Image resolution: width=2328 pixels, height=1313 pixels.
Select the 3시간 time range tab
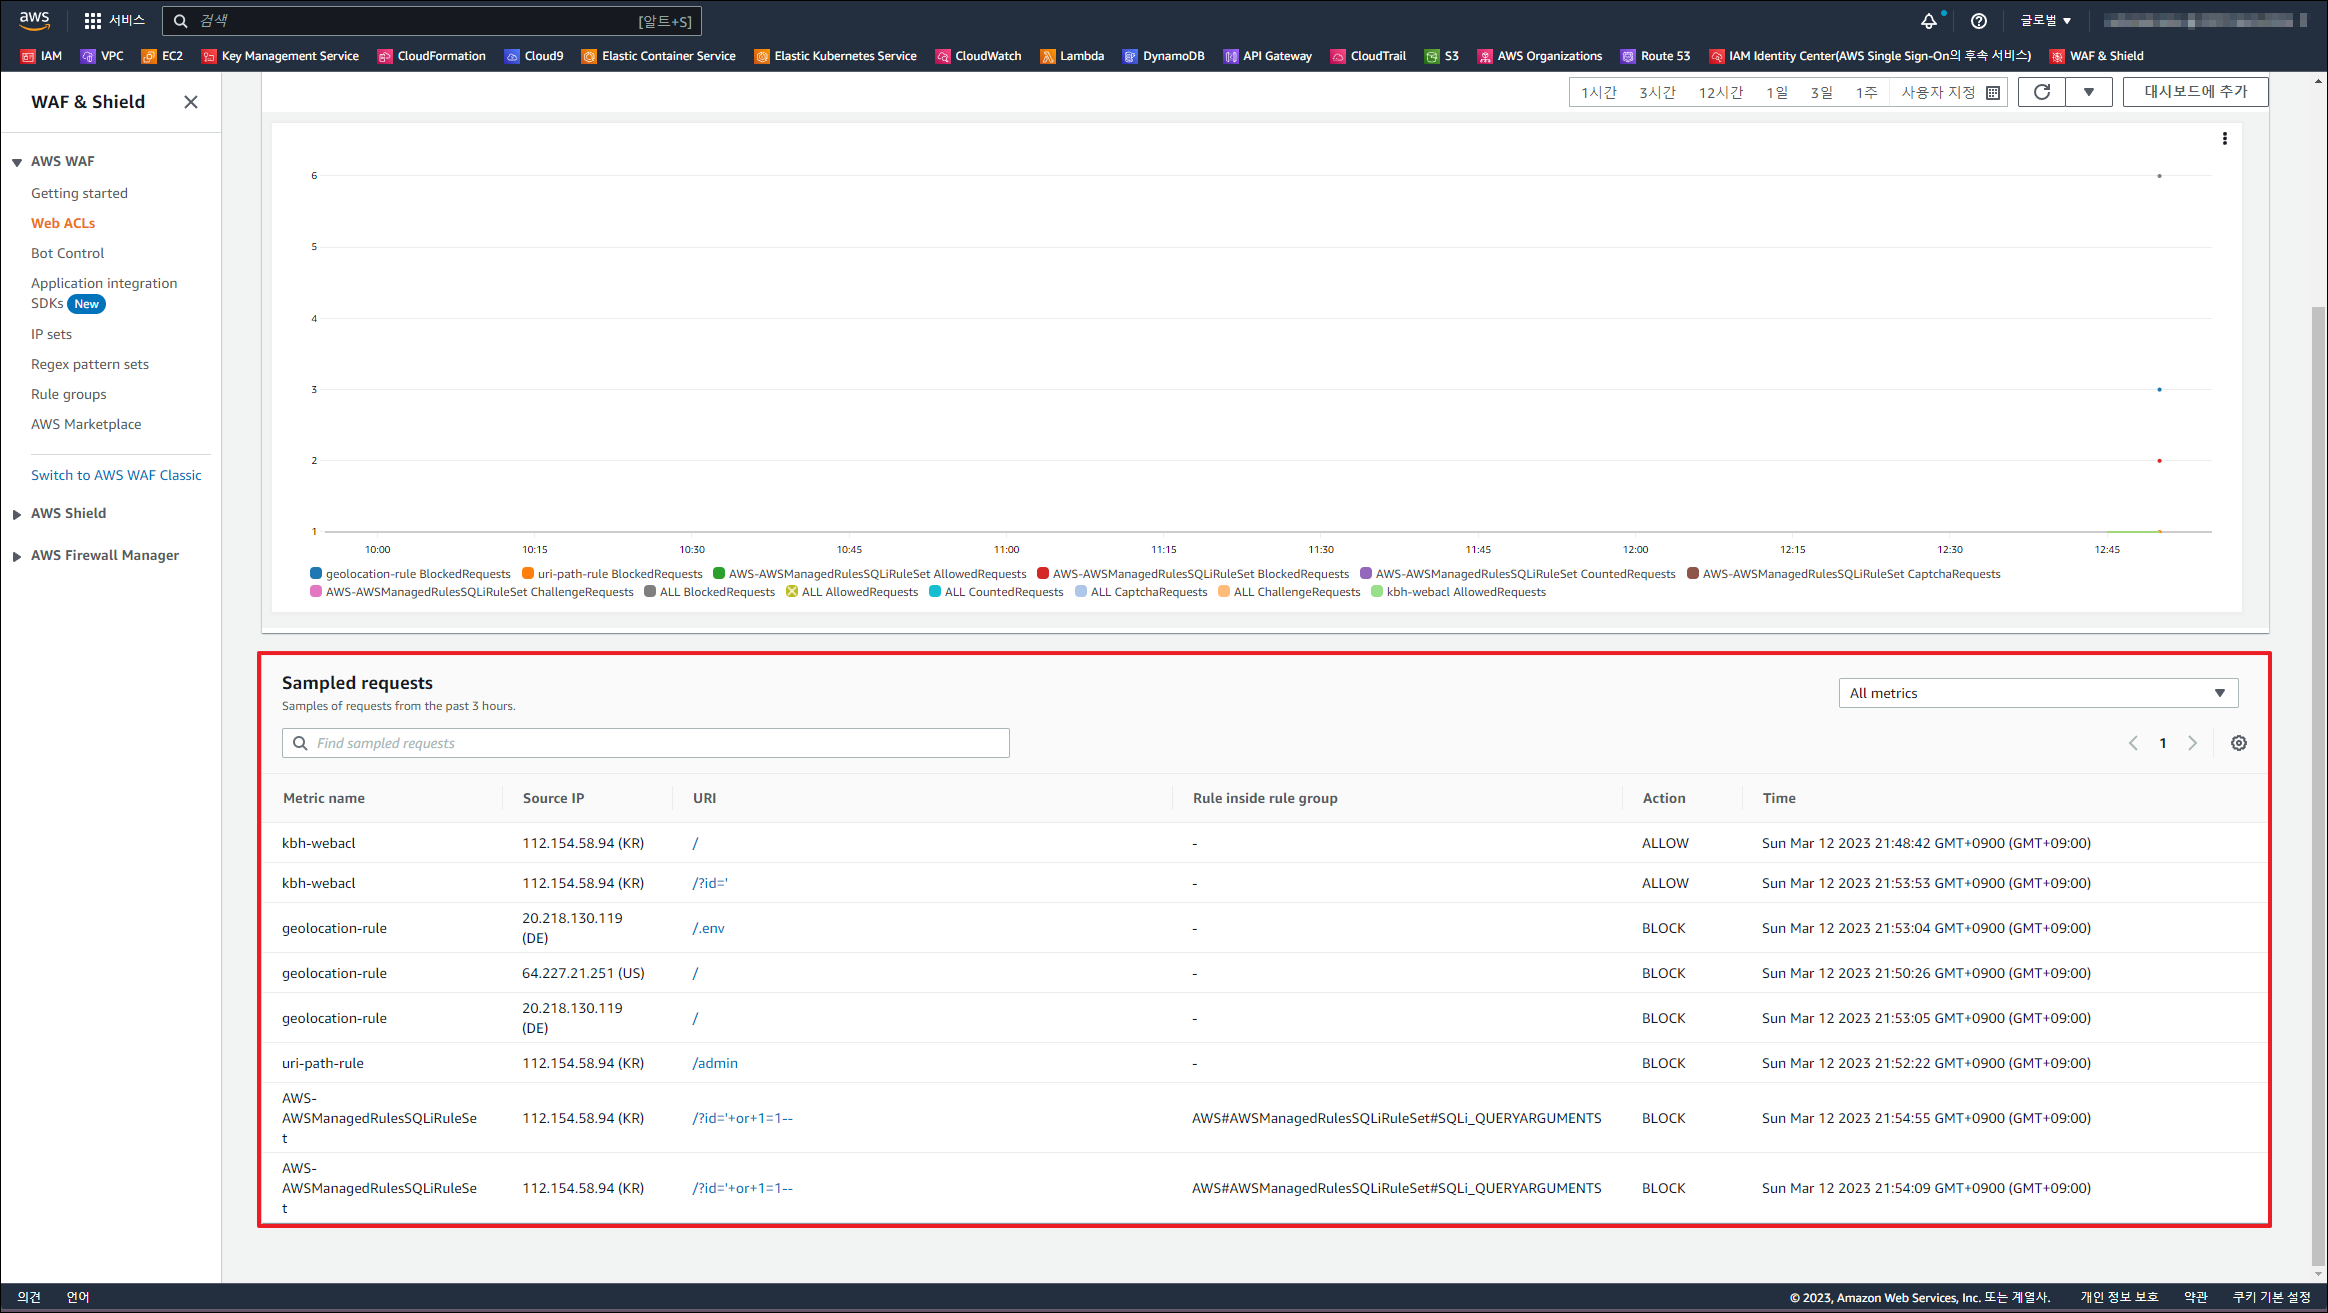[1656, 92]
